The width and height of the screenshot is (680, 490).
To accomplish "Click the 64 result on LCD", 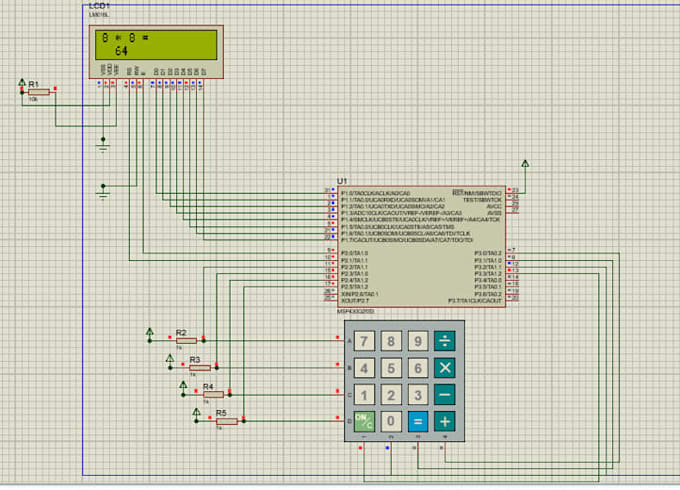I will click(121, 51).
